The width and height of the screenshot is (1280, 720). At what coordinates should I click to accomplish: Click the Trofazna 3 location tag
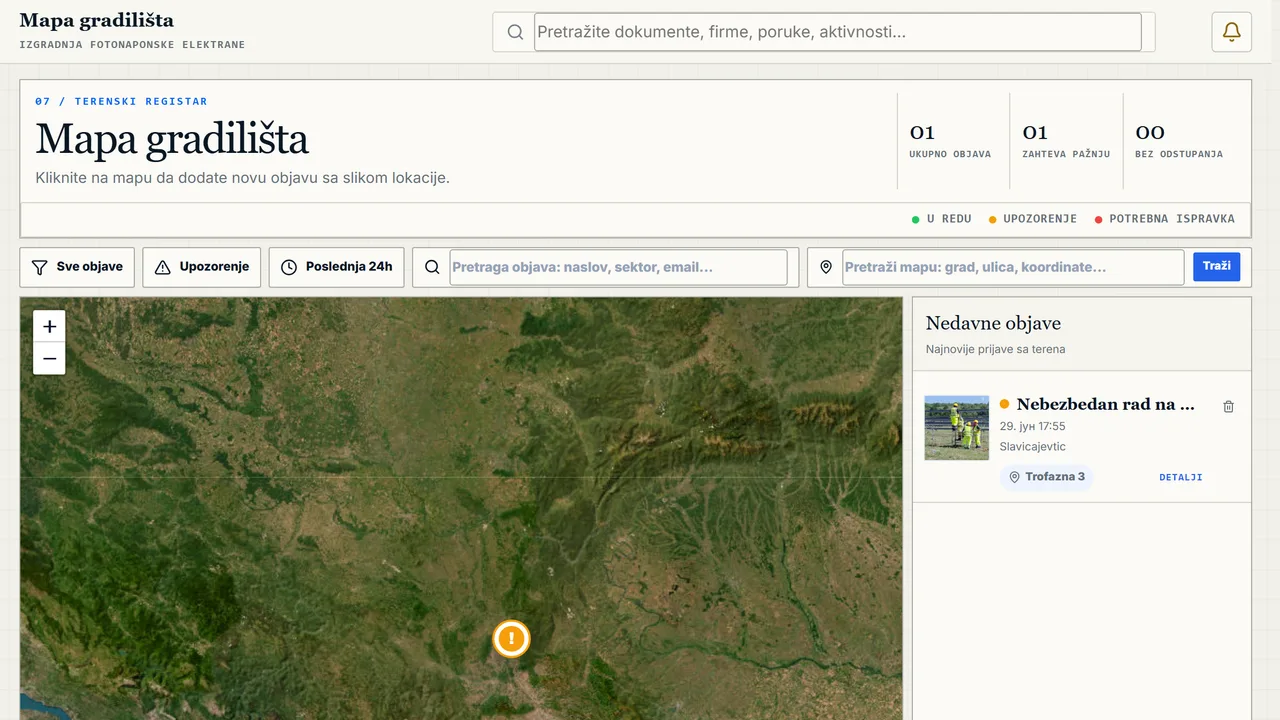point(1046,477)
